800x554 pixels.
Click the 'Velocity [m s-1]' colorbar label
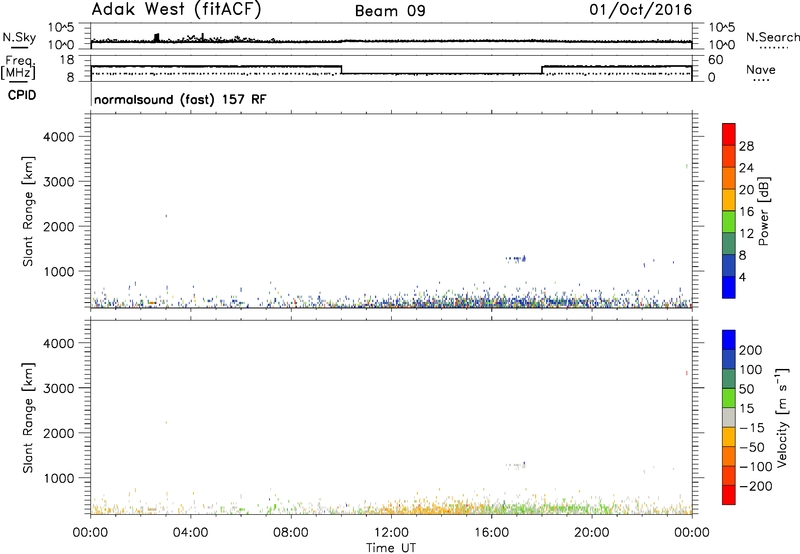(x=782, y=417)
